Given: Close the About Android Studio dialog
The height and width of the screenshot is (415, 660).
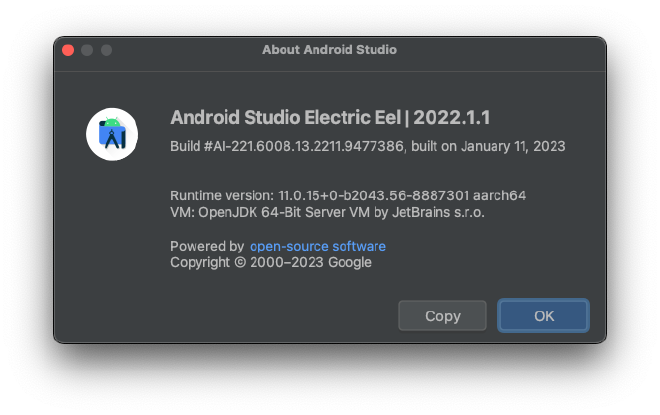Looking at the screenshot, I should click(x=68, y=50).
